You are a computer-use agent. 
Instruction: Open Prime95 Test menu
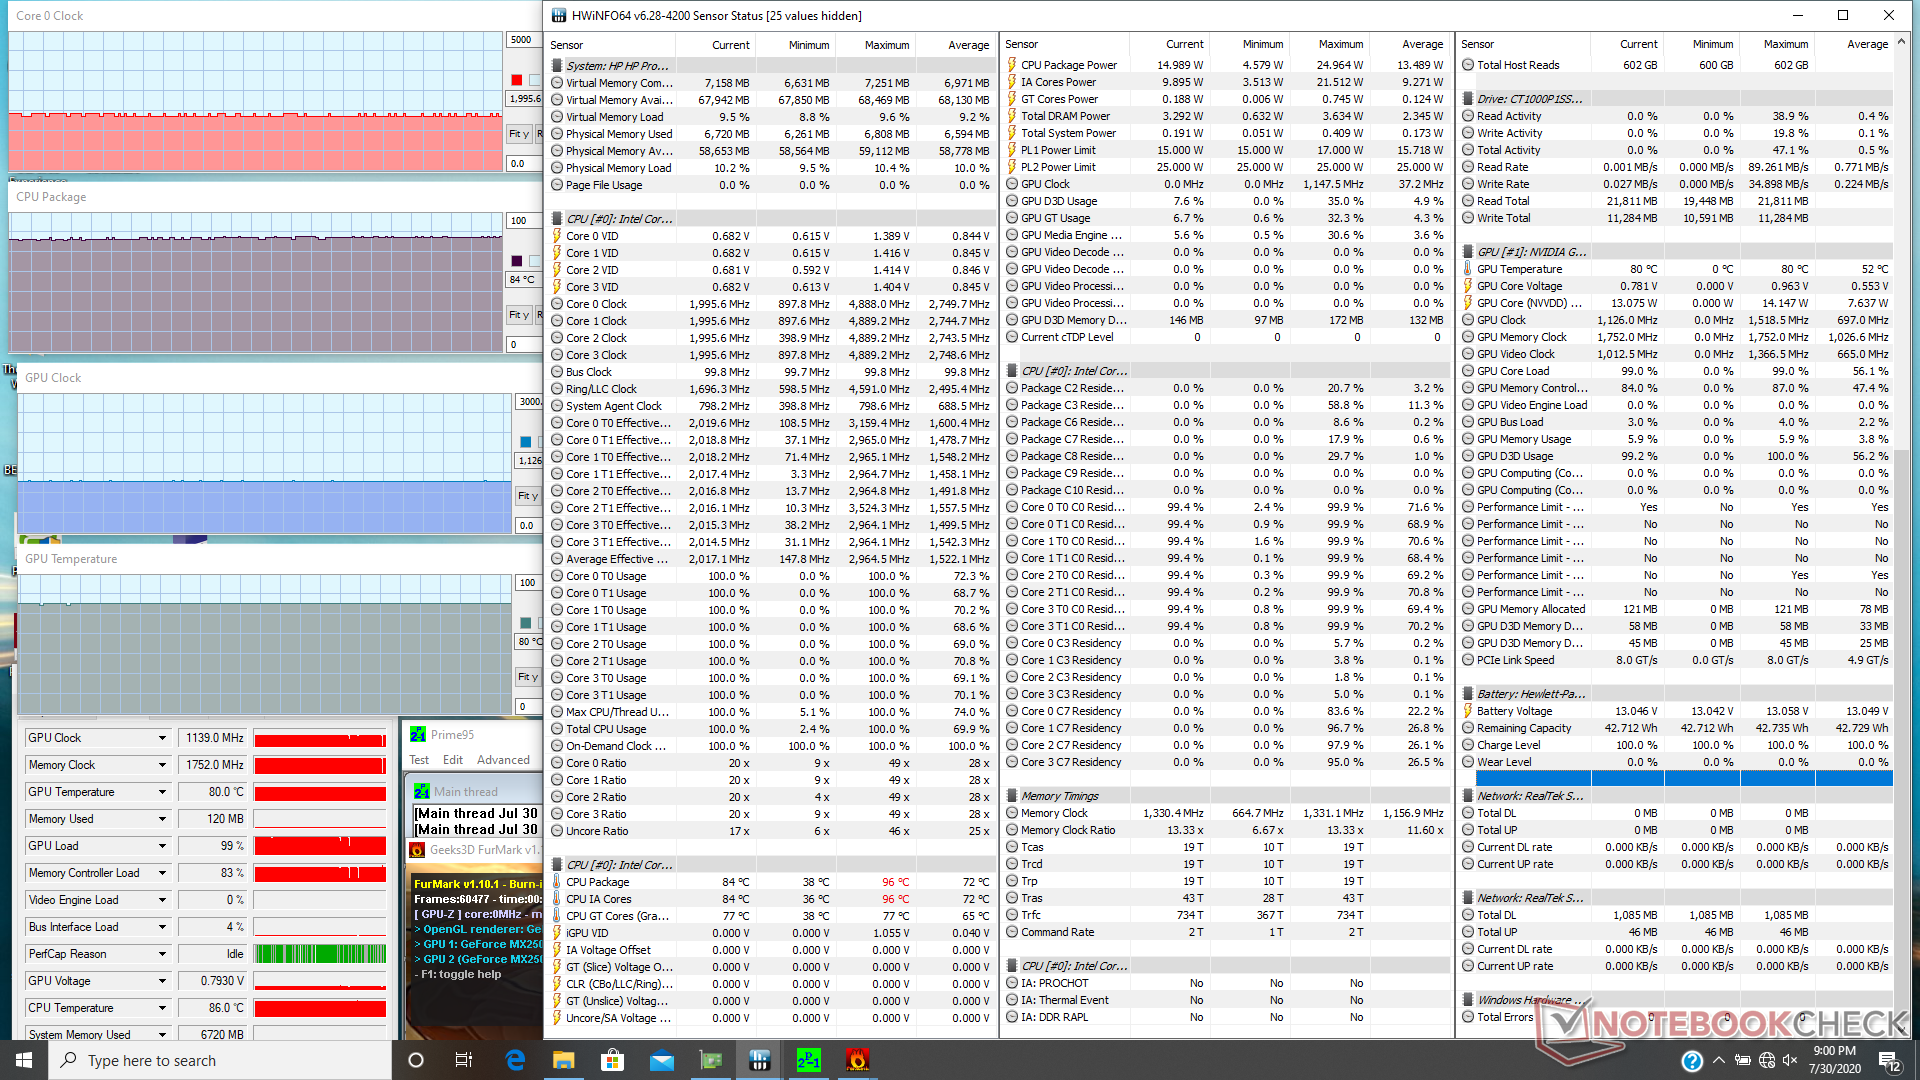(x=419, y=760)
